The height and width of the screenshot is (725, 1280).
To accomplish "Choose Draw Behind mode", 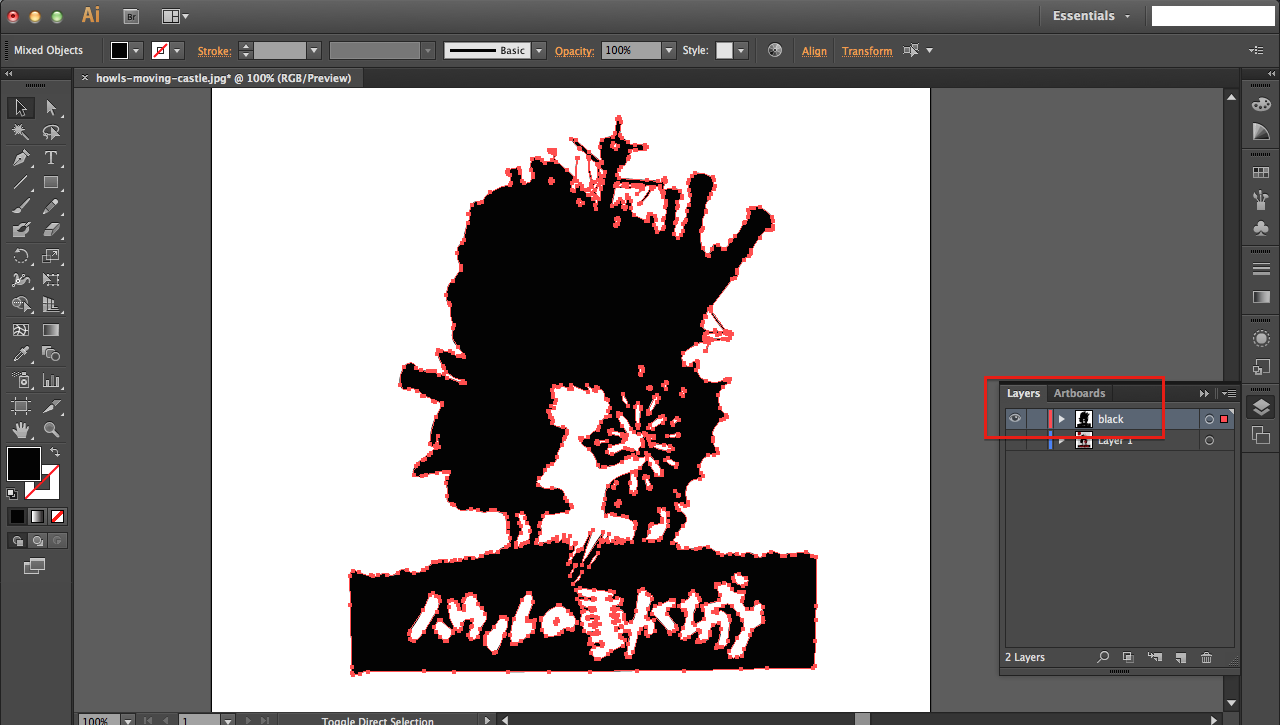I will [x=37, y=540].
